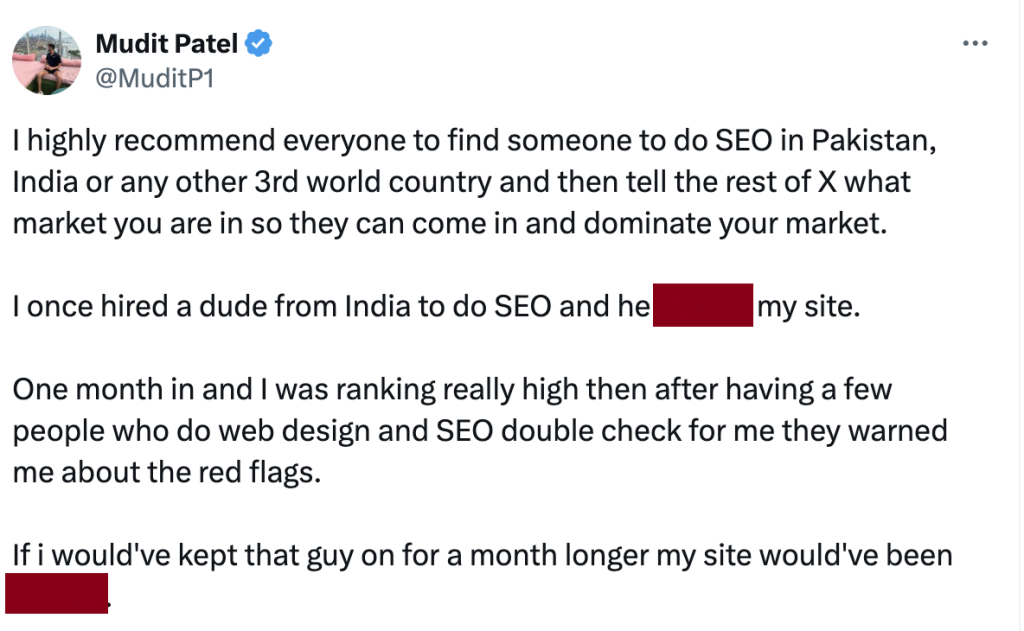This screenshot has height=631, width=1024.
Task: Select the verified checkmark beside Mudit Patel
Action: pos(257,43)
